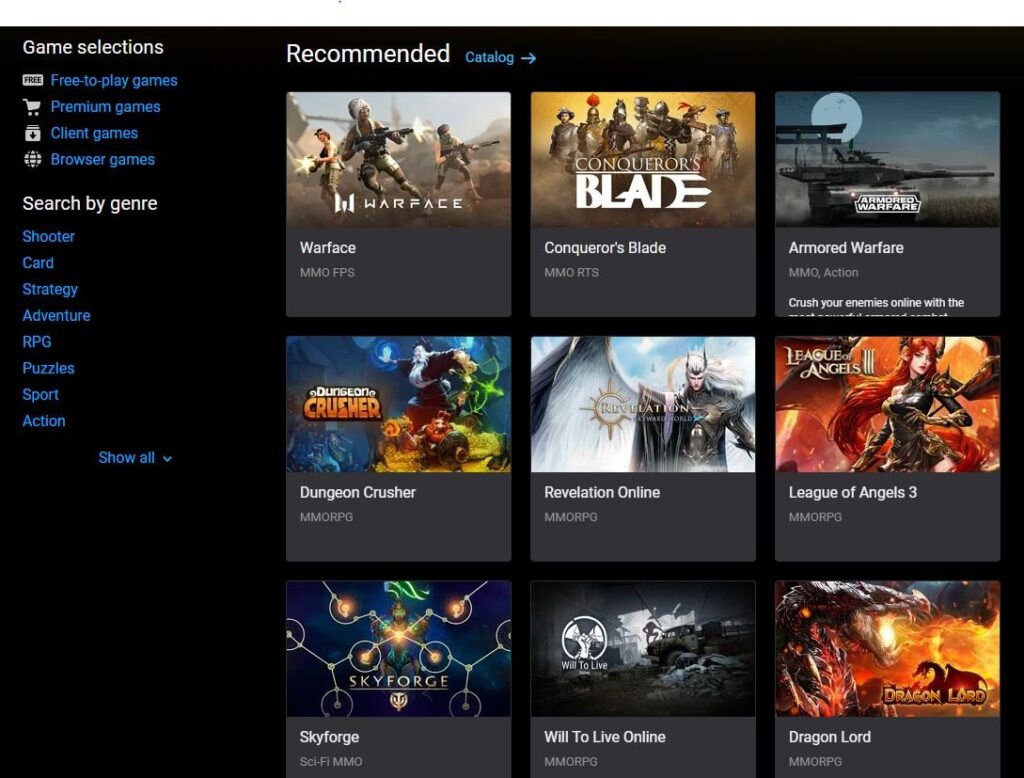
Task: Open the Dragon Lord cover image
Action: coord(888,649)
